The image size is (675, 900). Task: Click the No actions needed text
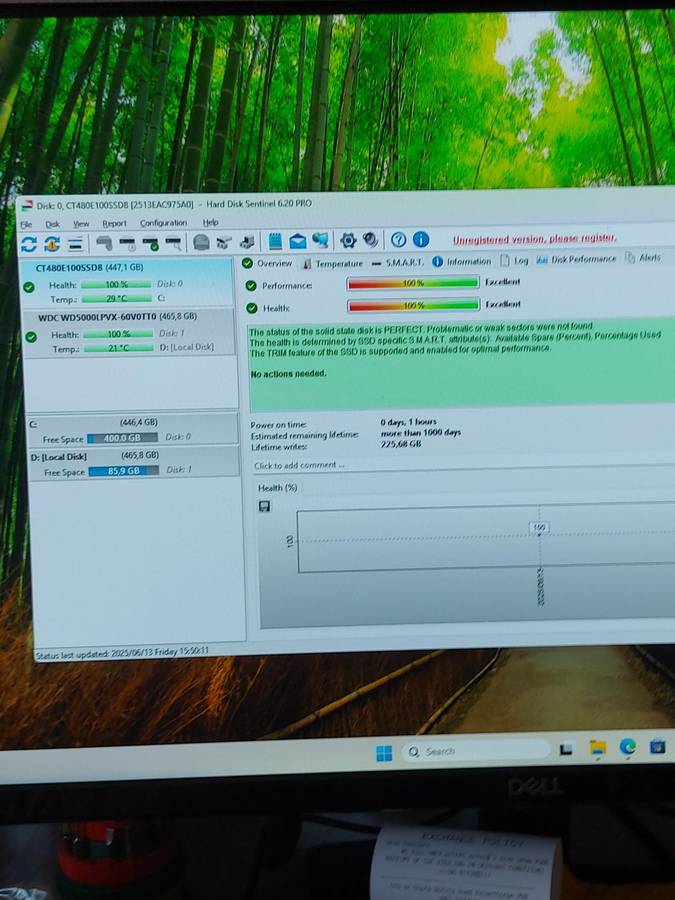(288, 374)
